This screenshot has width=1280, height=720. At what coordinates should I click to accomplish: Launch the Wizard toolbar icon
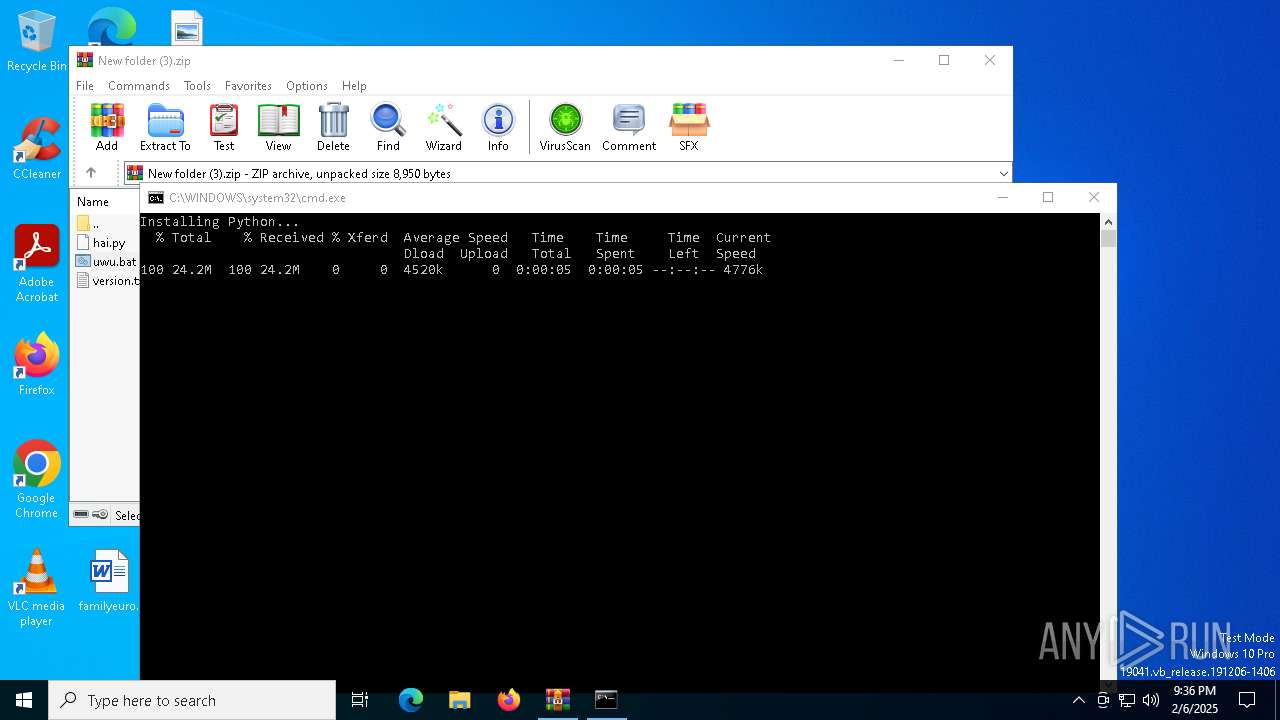pos(443,127)
